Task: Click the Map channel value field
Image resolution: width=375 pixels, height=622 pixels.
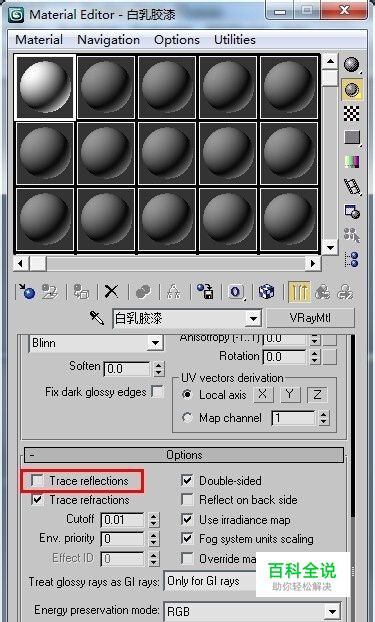Action: click(x=294, y=418)
